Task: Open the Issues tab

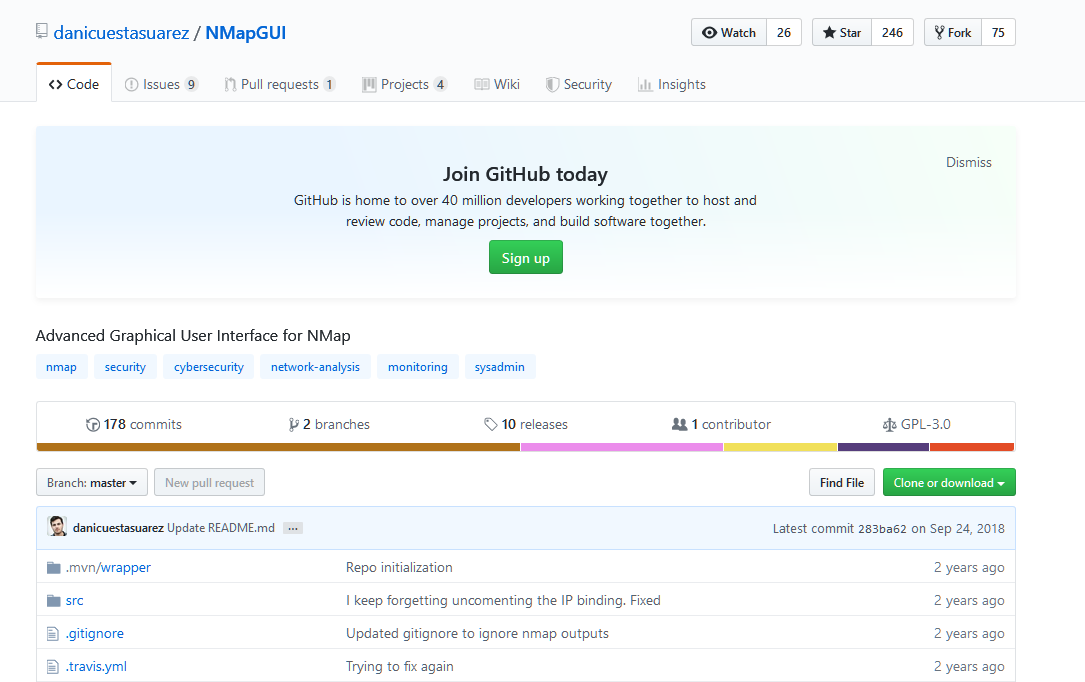Action: click(161, 84)
